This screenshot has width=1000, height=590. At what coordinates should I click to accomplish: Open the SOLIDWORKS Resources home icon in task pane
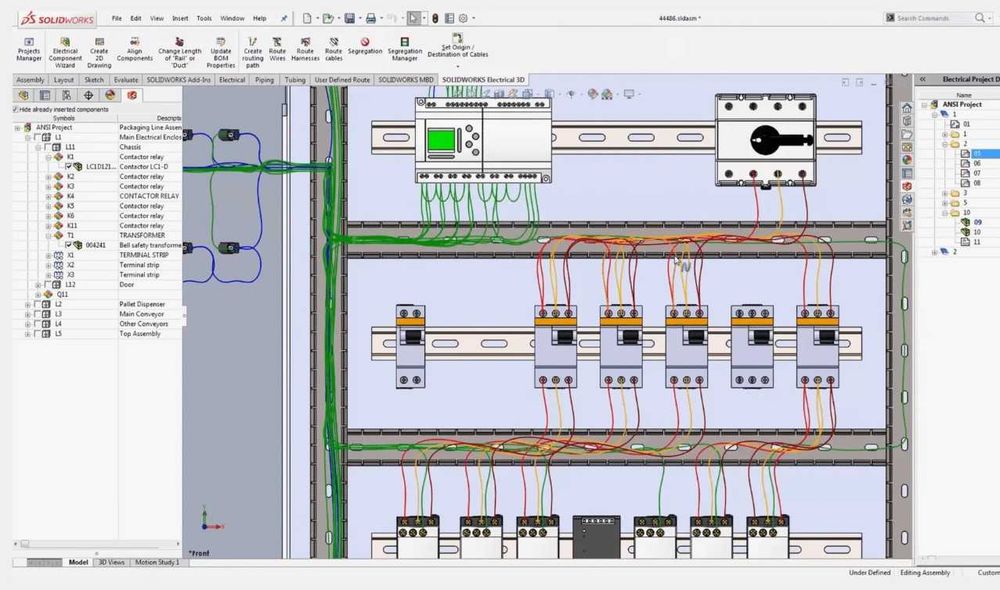pyautogui.click(x=907, y=108)
